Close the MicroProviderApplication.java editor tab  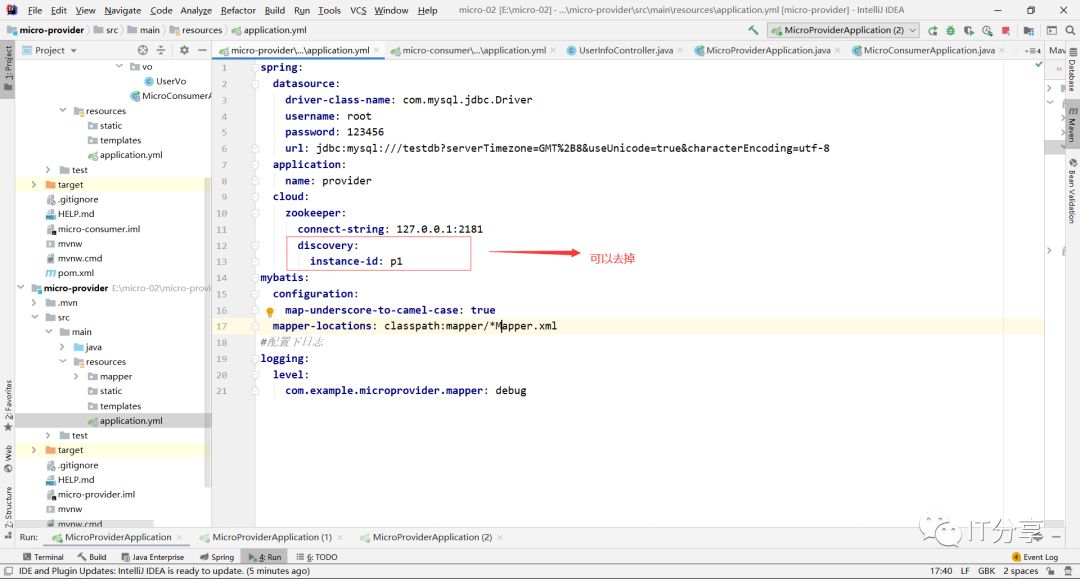coord(838,50)
